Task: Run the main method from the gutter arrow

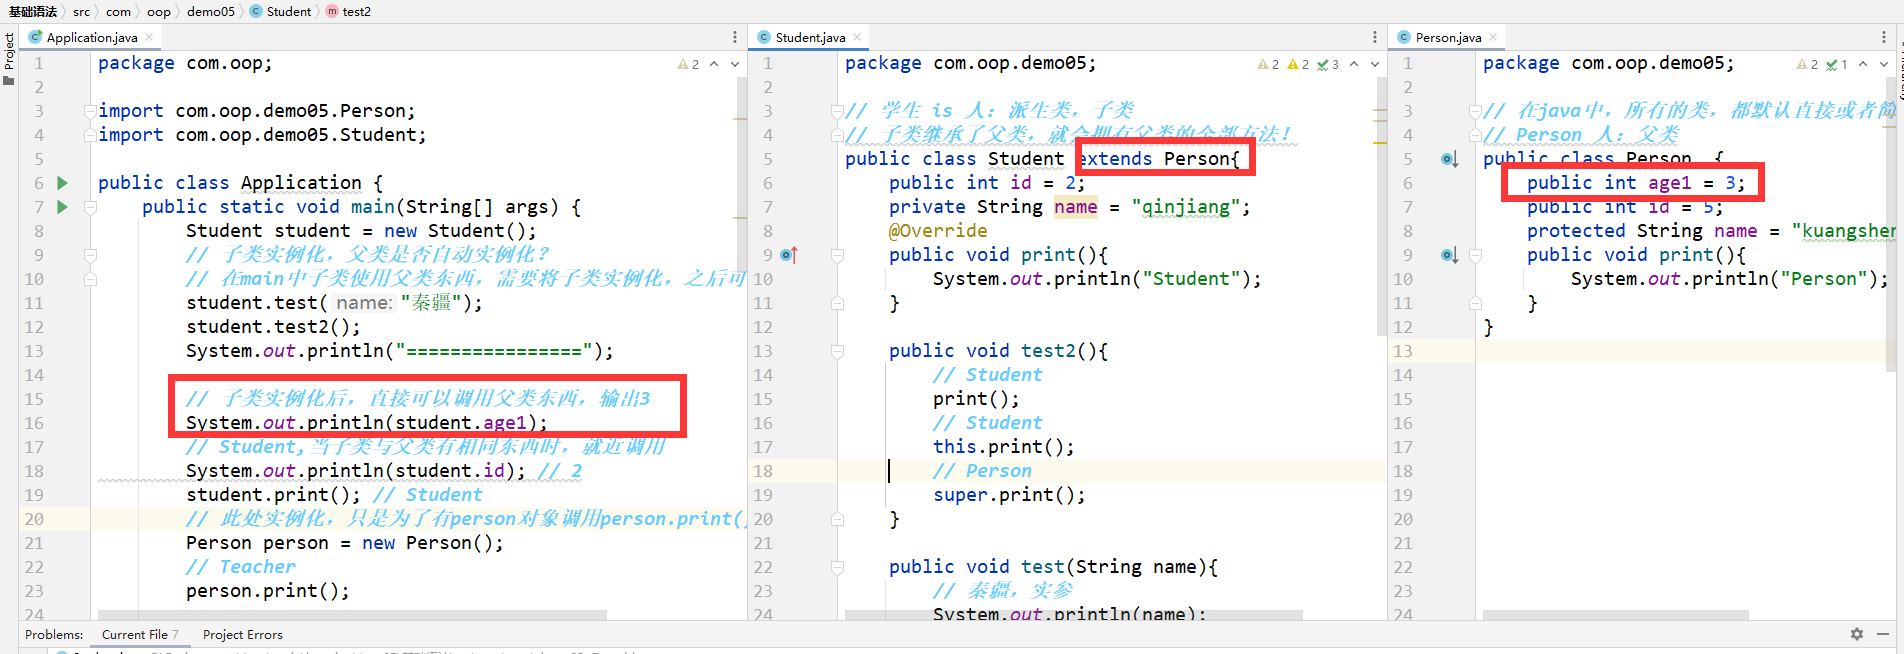Action: [62, 207]
